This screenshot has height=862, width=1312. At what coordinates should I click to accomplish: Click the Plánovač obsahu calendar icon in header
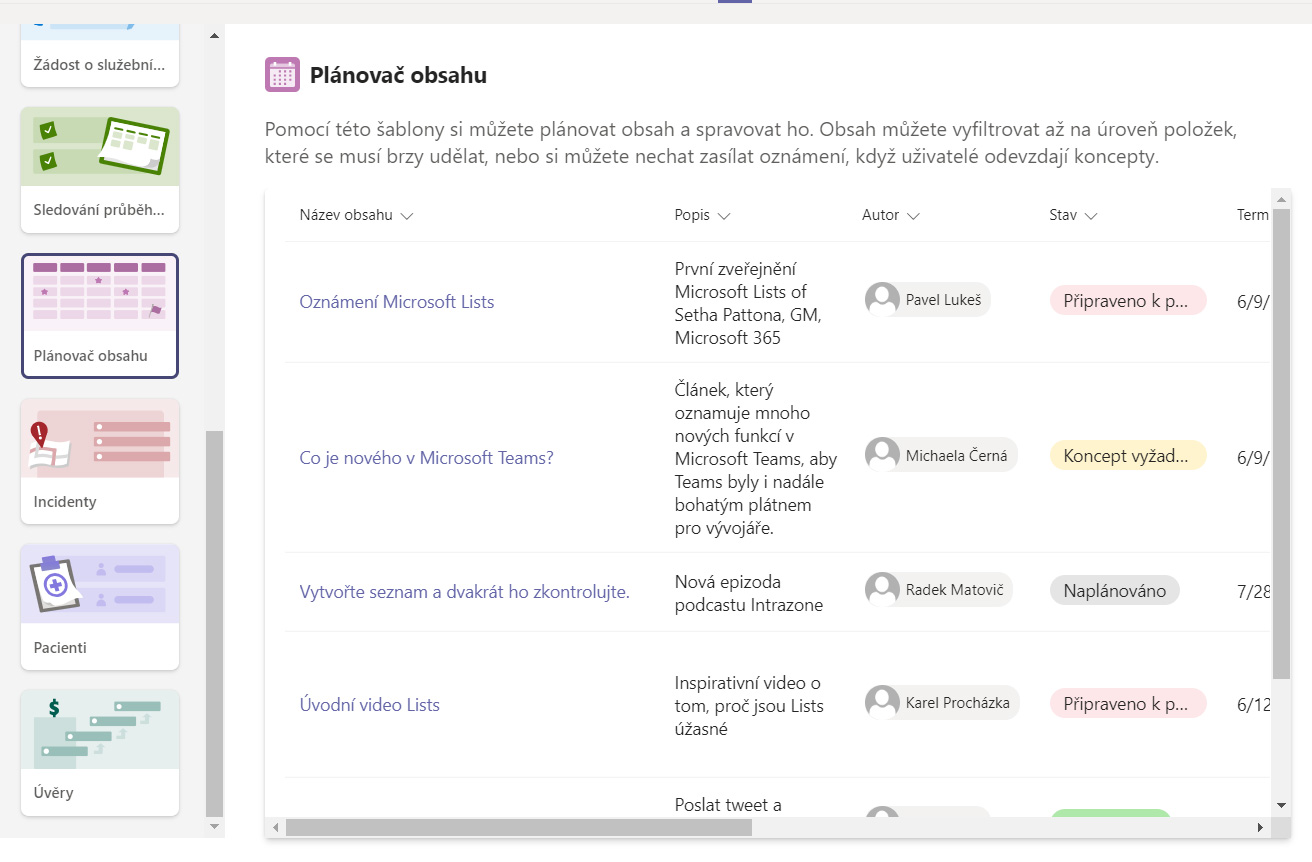pos(282,75)
